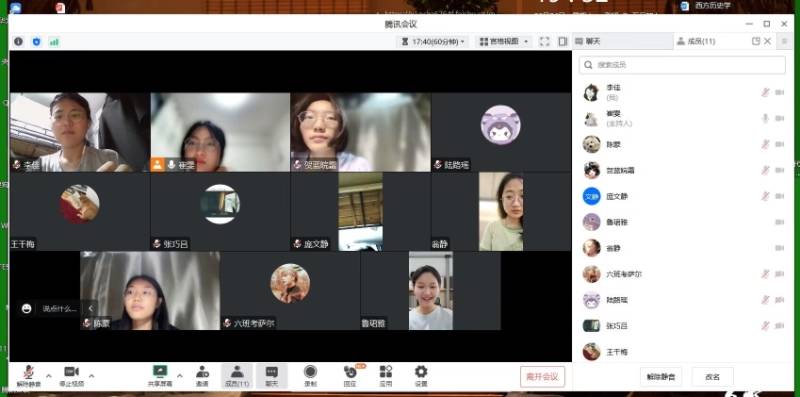Select the members(11) tab in side panel

coord(696,42)
